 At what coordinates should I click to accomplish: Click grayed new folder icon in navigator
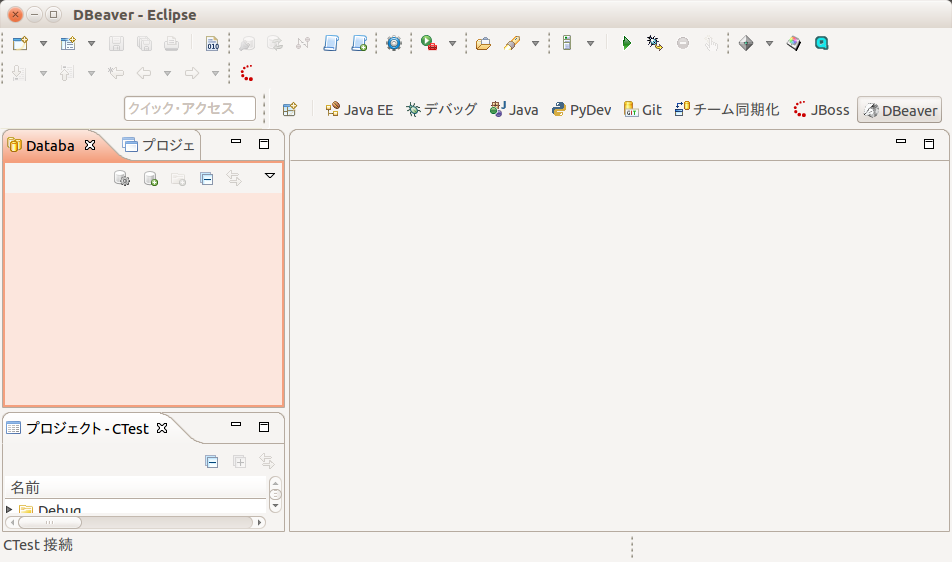[178, 178]
